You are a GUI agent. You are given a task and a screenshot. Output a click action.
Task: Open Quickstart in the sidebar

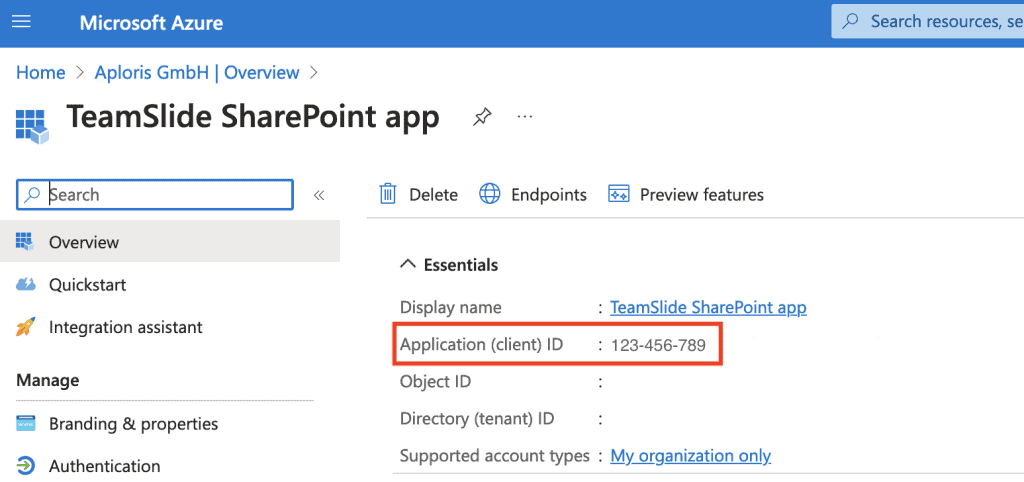pyautogui.click(x=88, y=285)
